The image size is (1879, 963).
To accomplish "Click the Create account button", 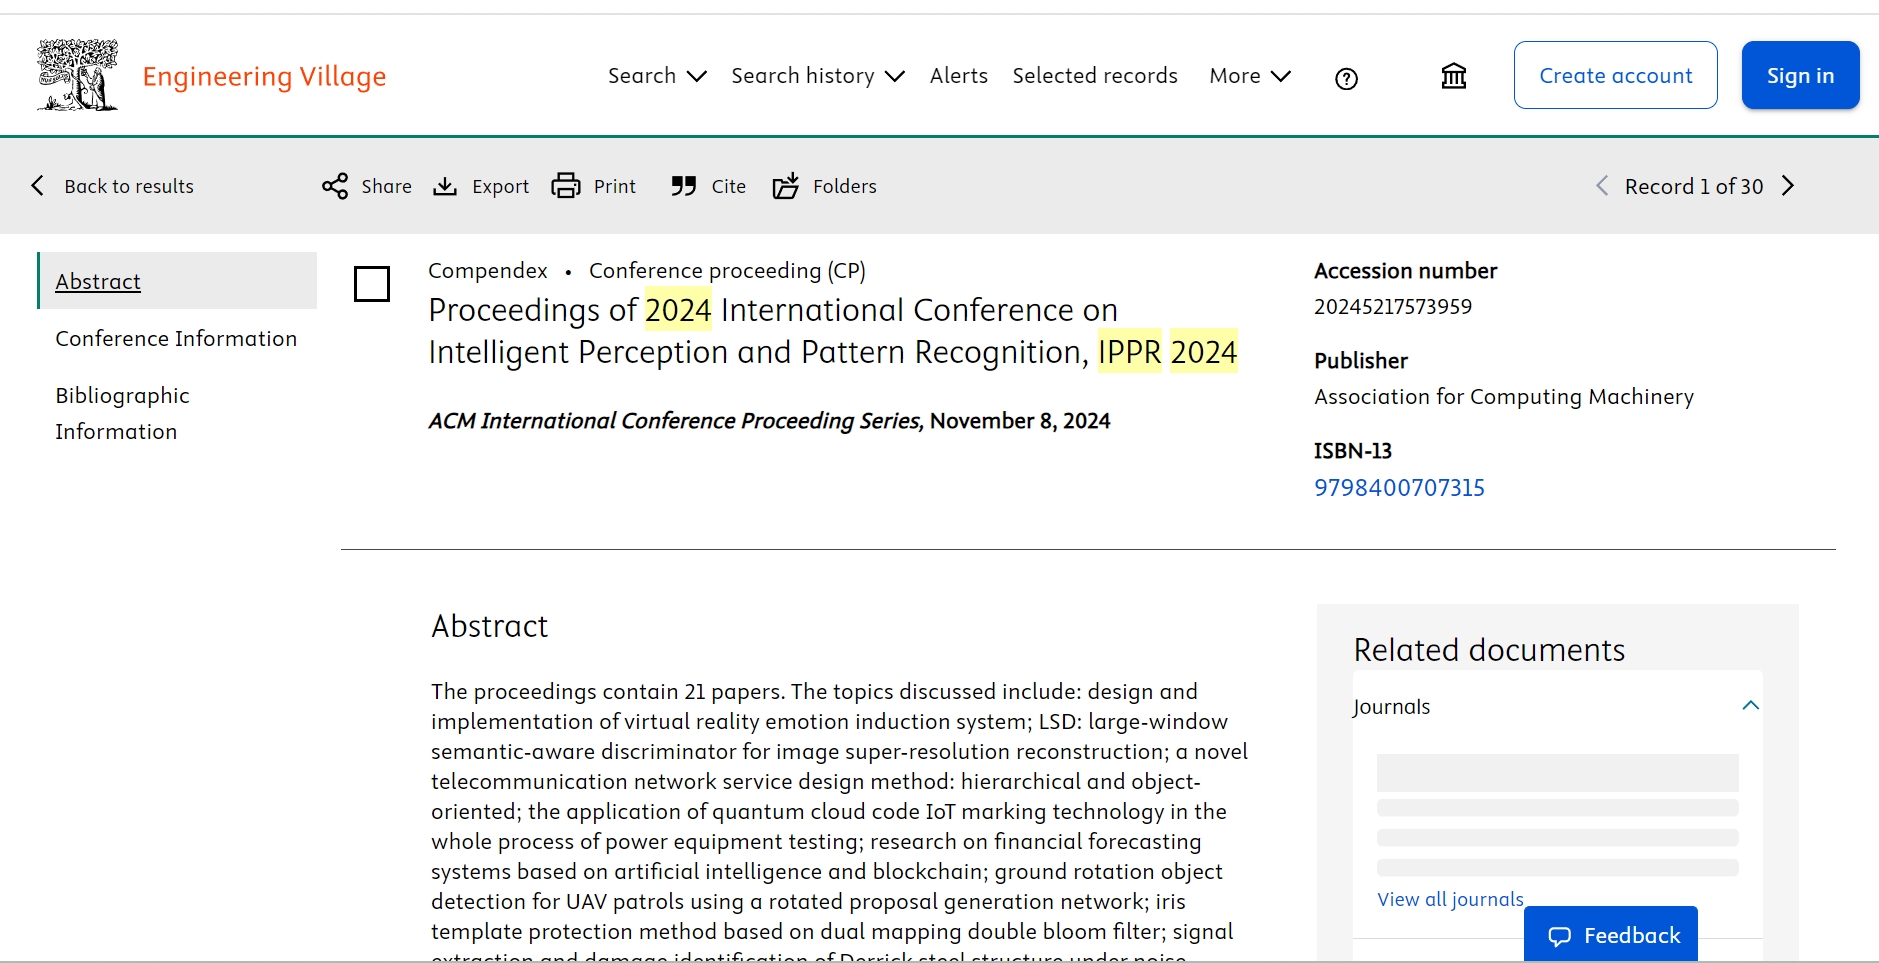I will coord(1615,75).
